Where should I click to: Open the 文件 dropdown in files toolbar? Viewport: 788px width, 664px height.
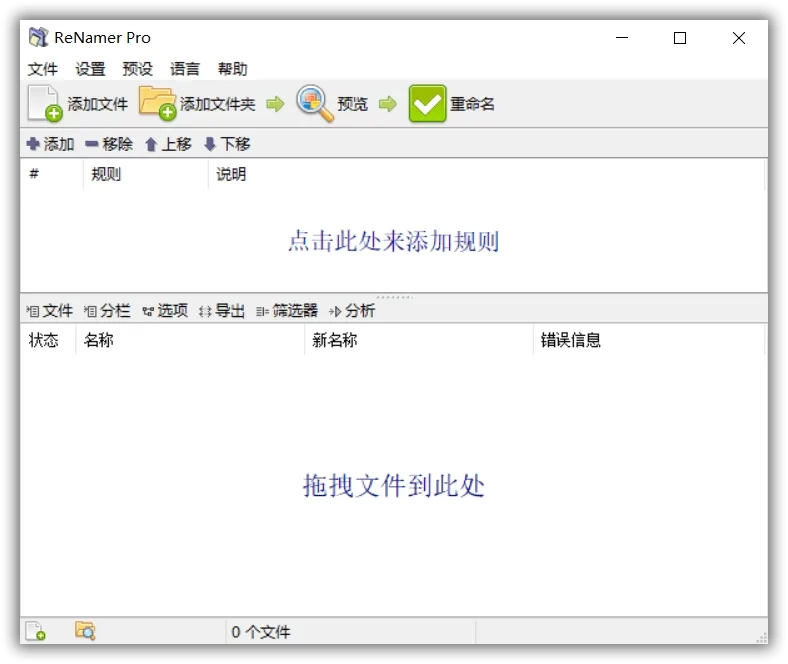tap(50, 311)
